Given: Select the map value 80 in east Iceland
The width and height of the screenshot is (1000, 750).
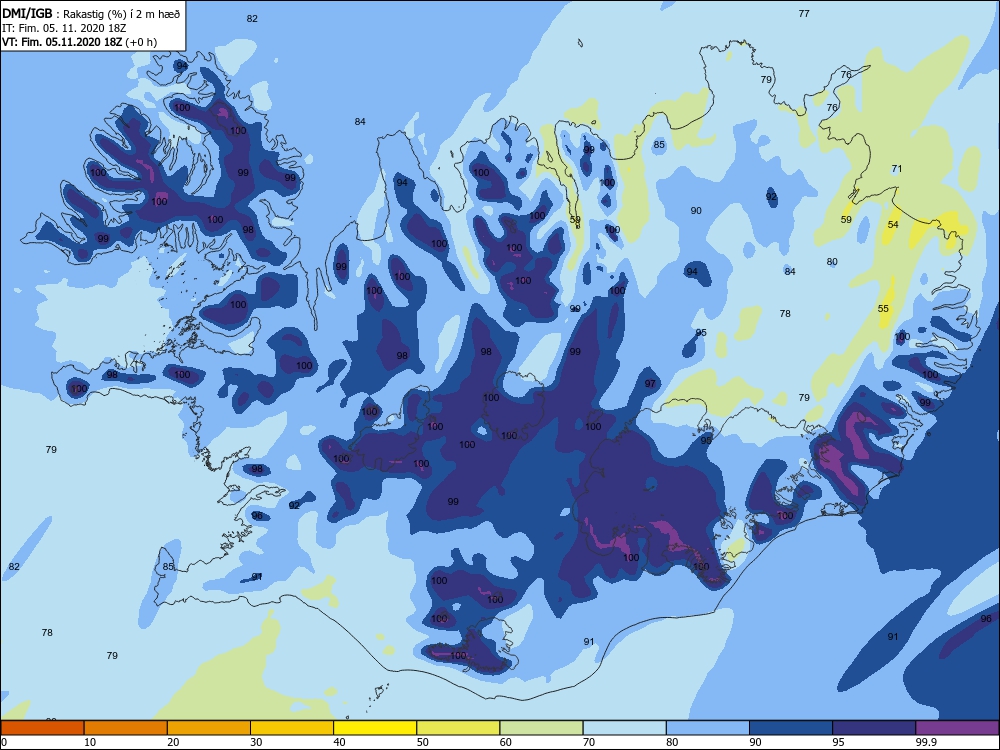Looking at the screenshot, I should (x=832, y=261).
